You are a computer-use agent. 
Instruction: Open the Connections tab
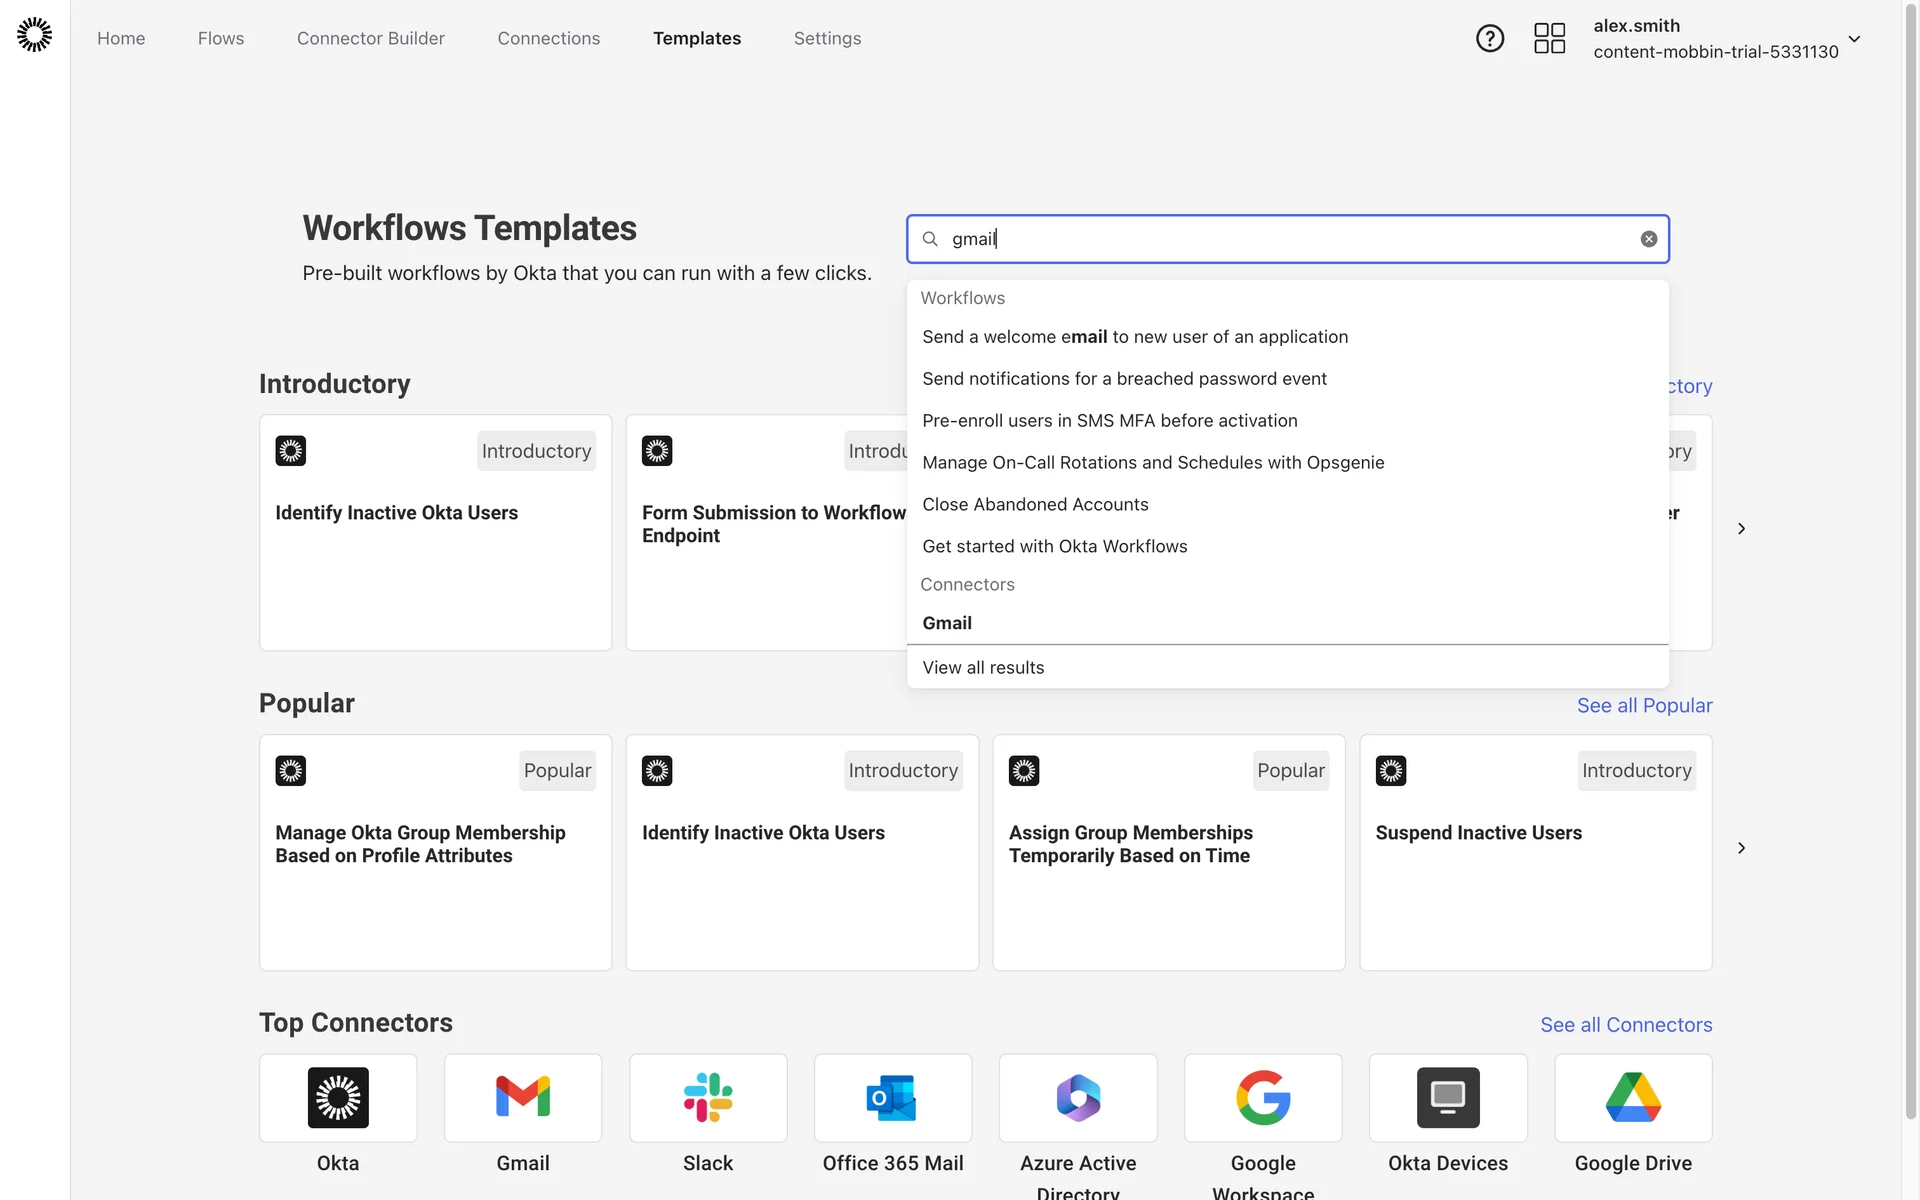point(548,38)
